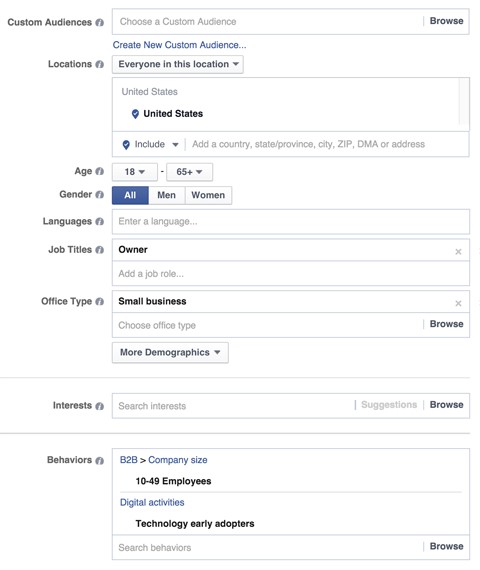
Task: Click the Enter a language field
Action: coord(291,221)
